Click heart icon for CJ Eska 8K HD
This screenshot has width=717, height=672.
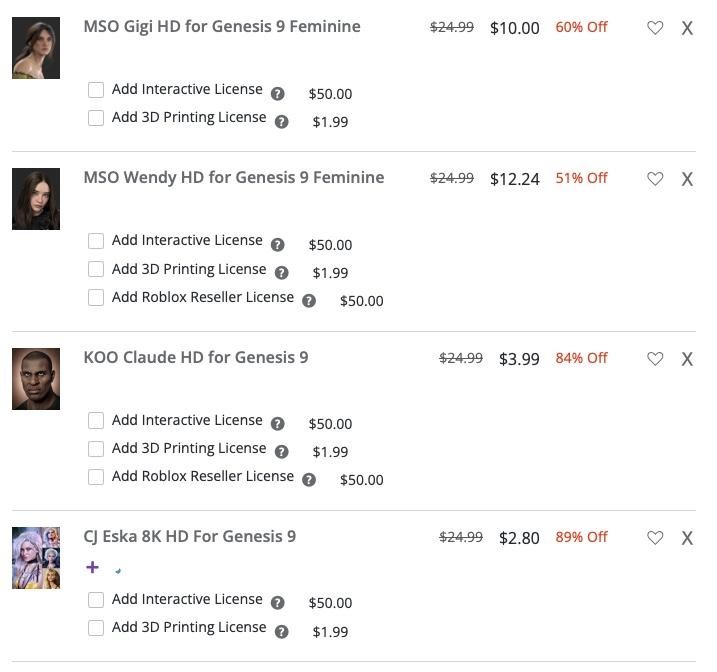click(655, 538)
